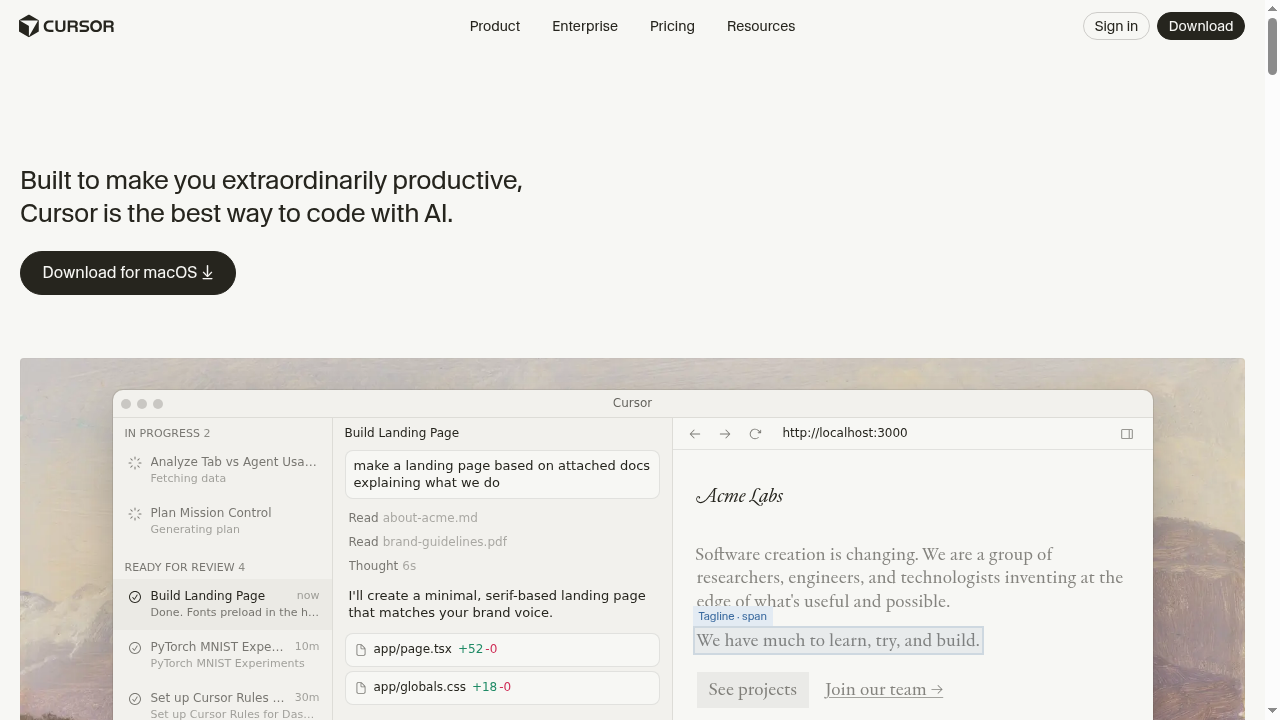Click Download for macOS
This screenshot has height=720, width=1280.
point(127,272)
